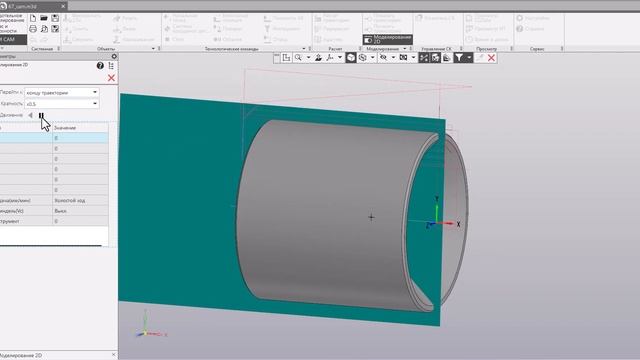Click the Показать траектории command
Image resolution: width=640 pixels, height=360 pixels.
point(383,18)
